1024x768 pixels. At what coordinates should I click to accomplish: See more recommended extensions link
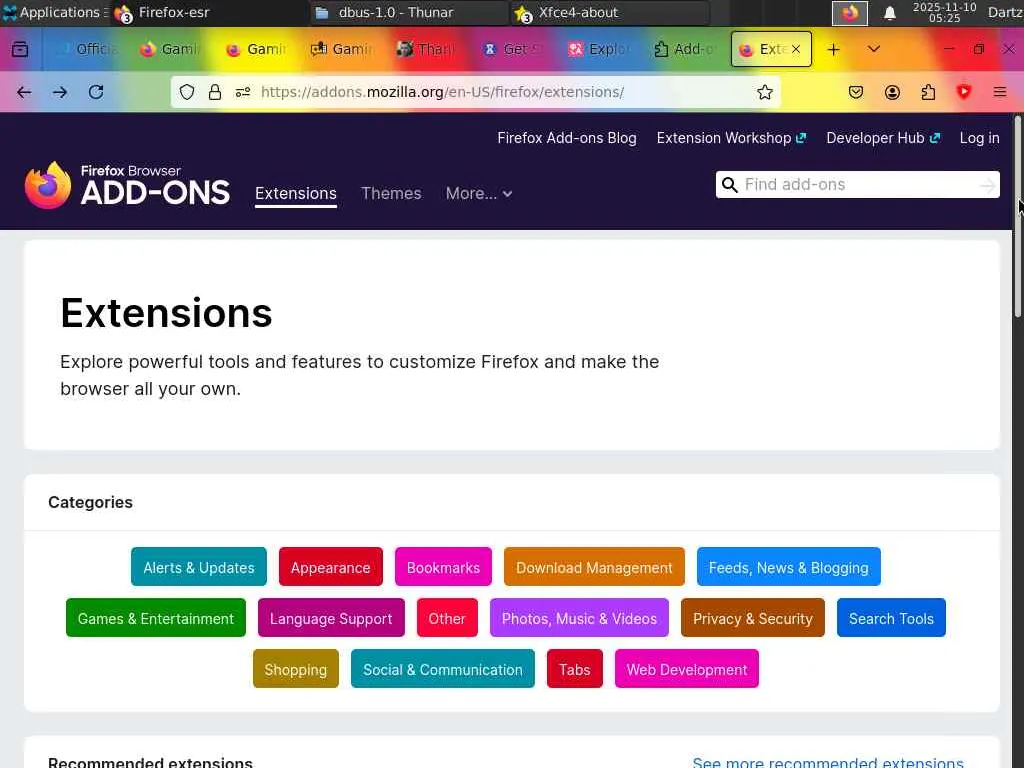827,761
